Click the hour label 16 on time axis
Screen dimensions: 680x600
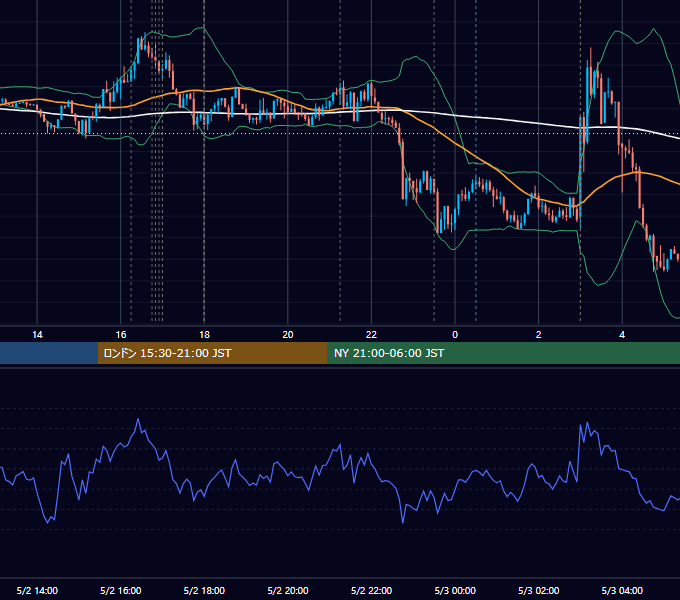click(121, 335)
